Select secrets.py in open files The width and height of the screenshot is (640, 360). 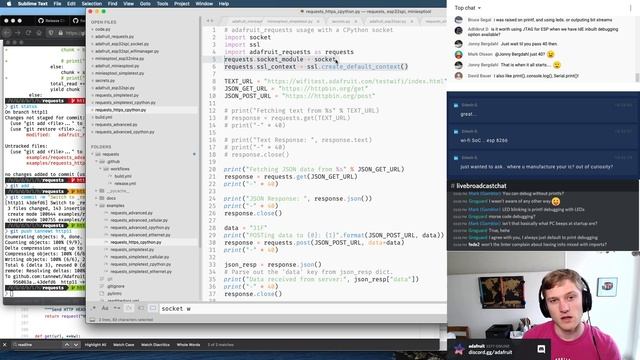tap(105, 81)
